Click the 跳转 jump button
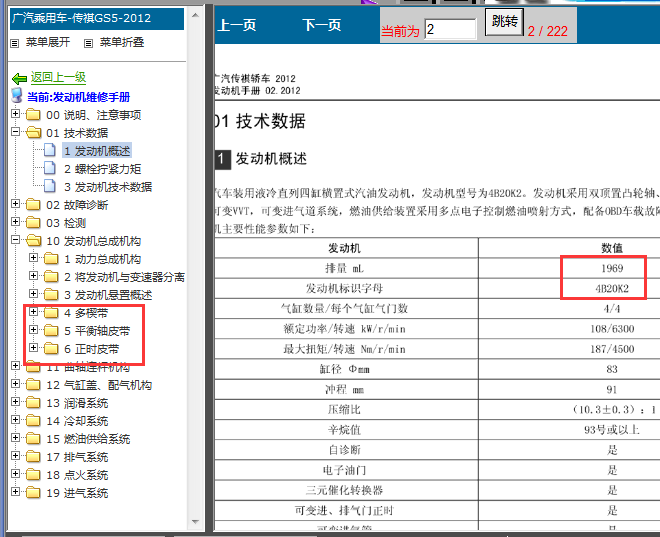 click(x=504, y=21)
